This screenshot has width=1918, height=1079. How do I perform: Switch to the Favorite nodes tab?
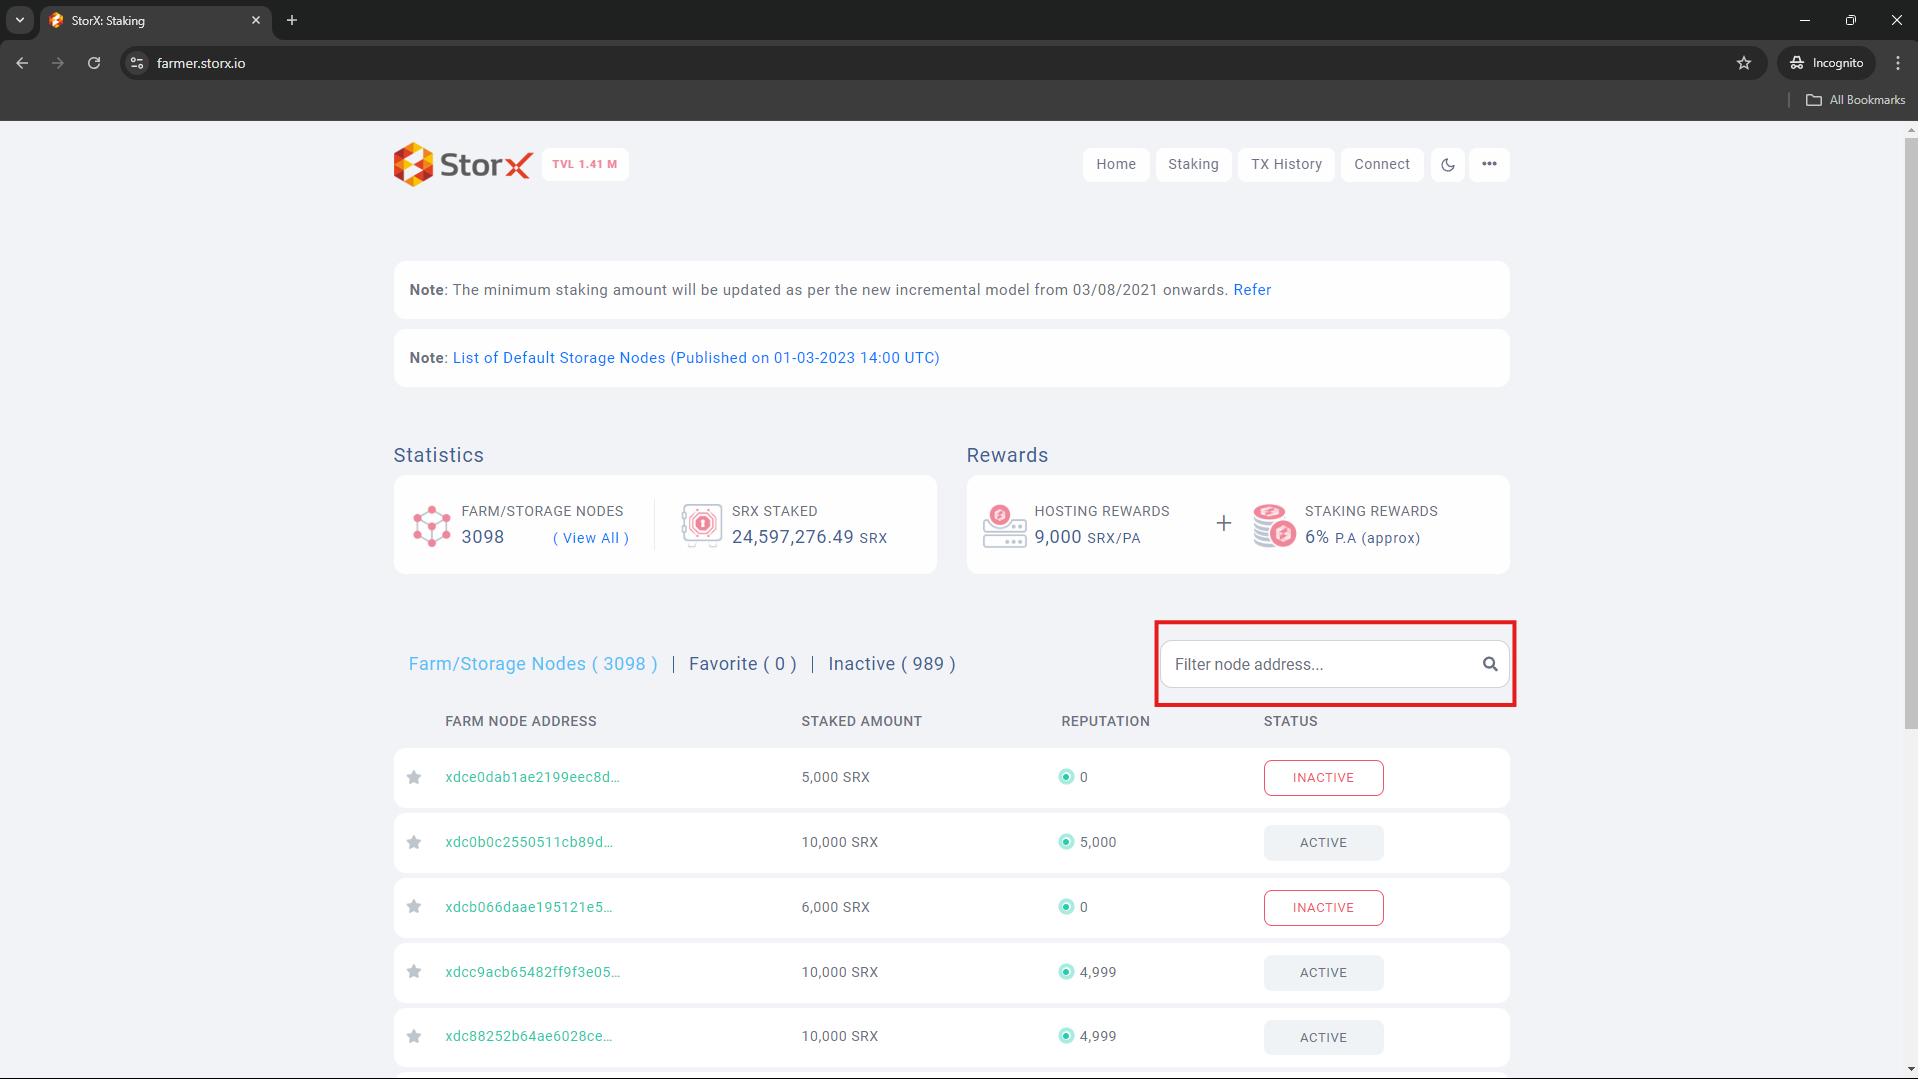742,663
